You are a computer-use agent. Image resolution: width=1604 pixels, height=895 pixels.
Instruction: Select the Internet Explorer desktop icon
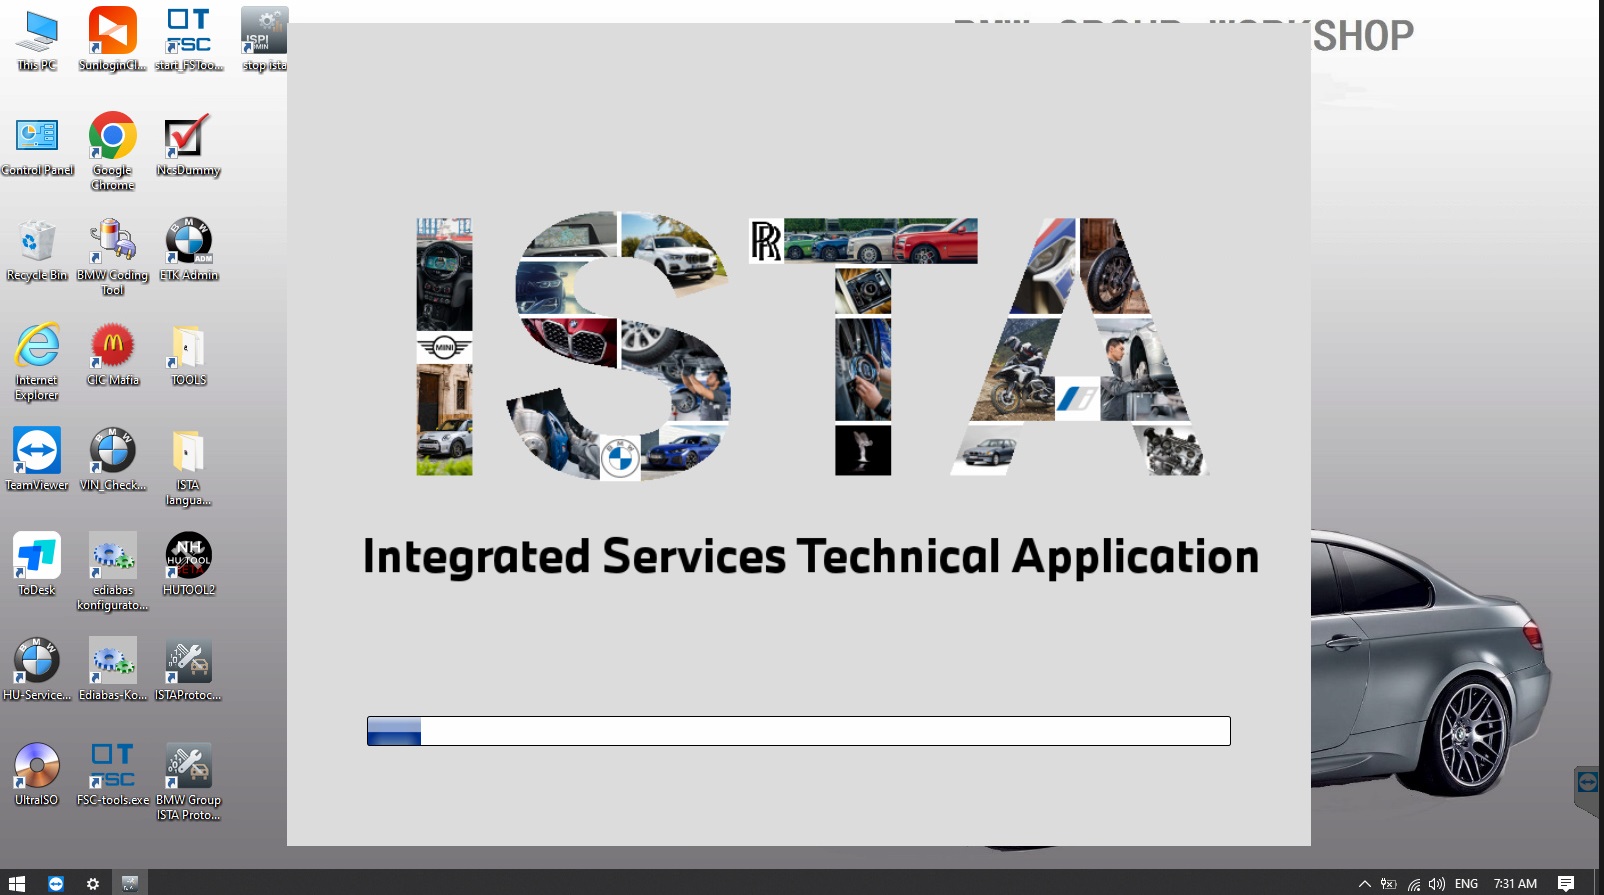click(x=37, y=361)
